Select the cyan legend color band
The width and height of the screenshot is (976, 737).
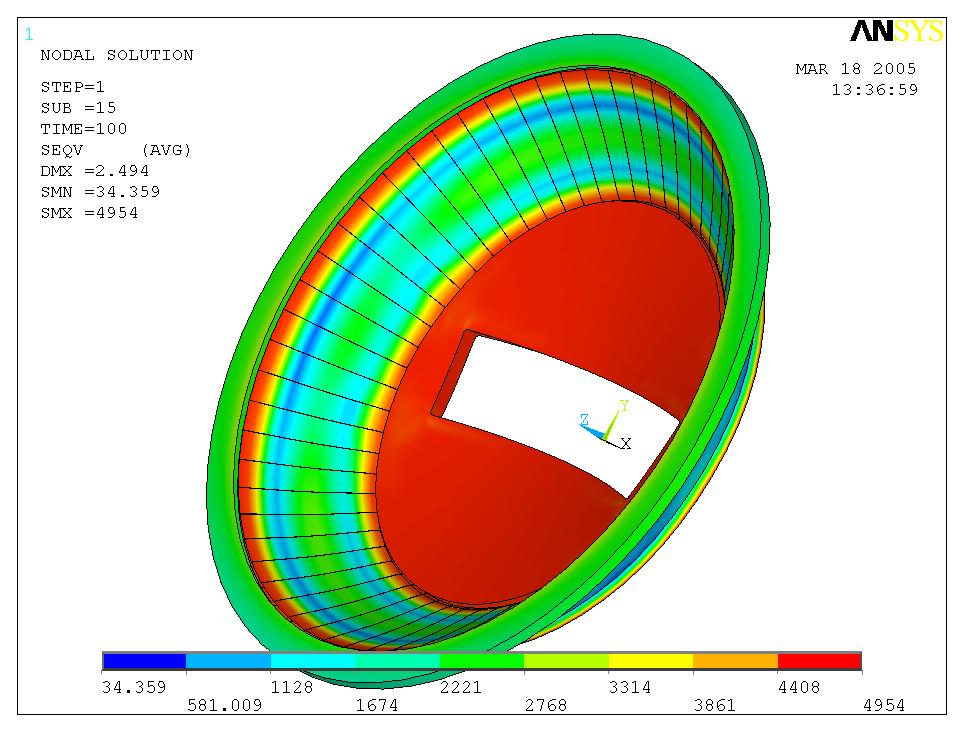313,661
